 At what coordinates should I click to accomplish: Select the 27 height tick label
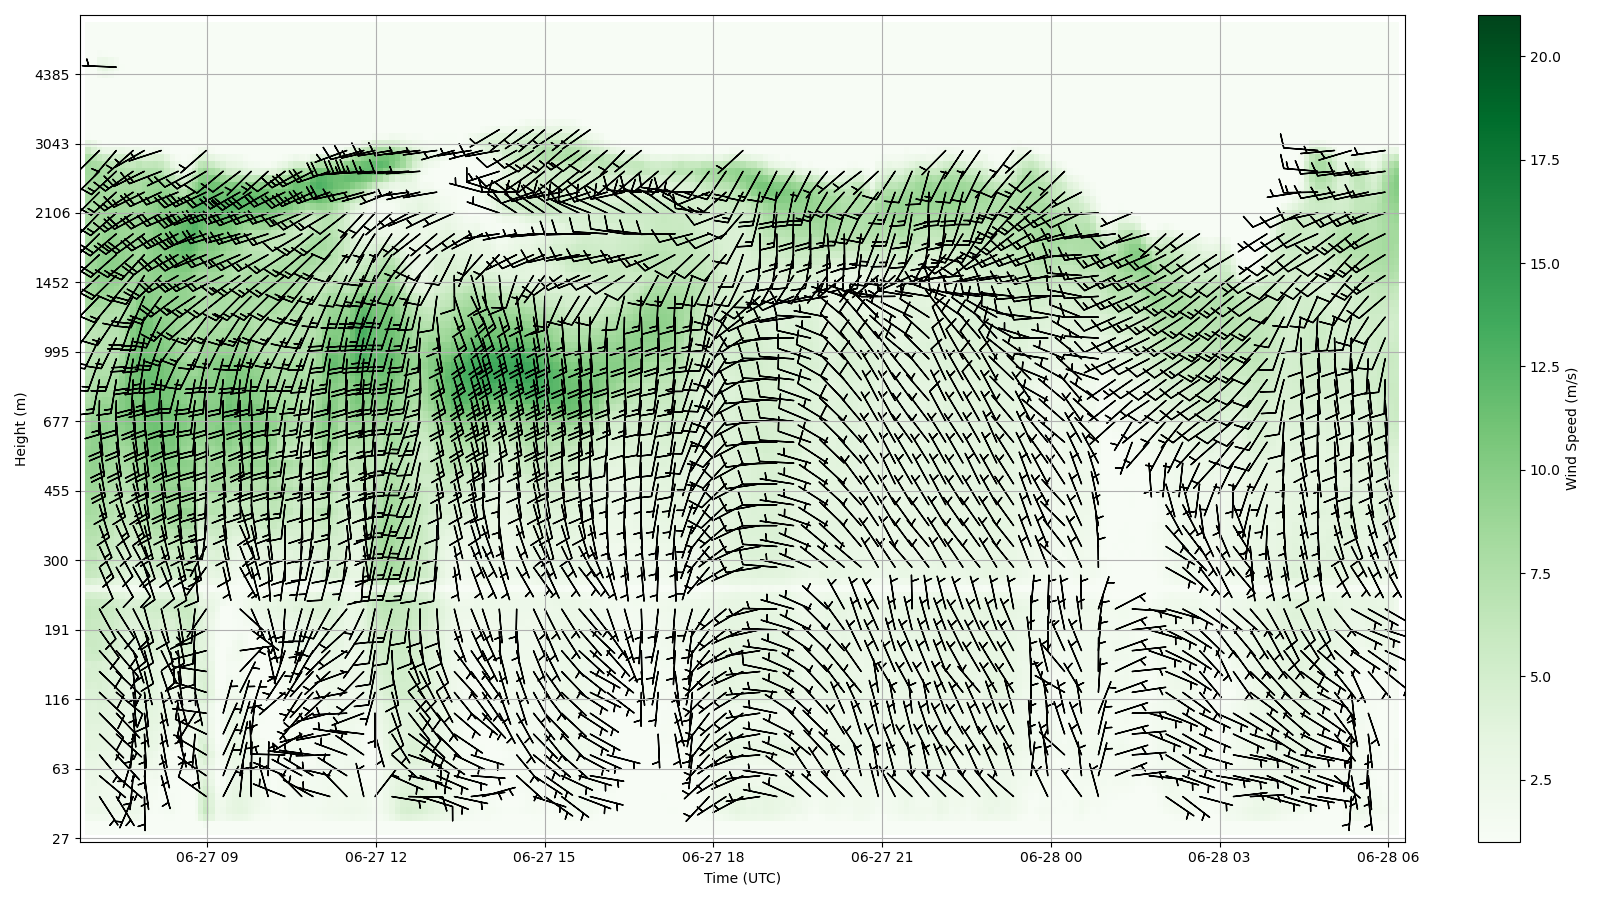[60, 839]
